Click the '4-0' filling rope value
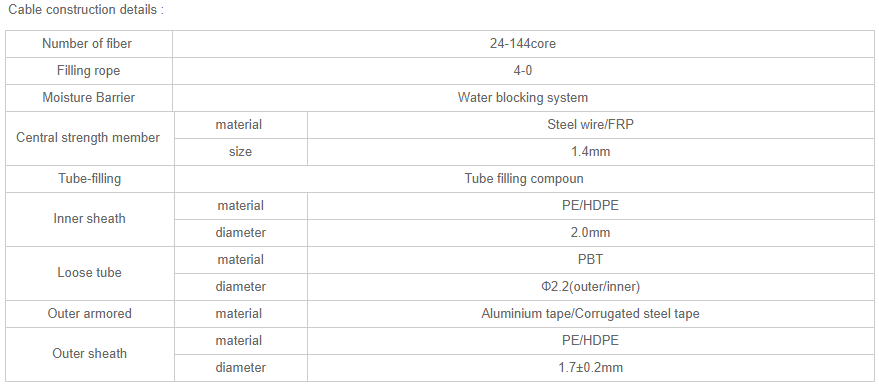This screenshot has height=386, width=879. [522, 71]
